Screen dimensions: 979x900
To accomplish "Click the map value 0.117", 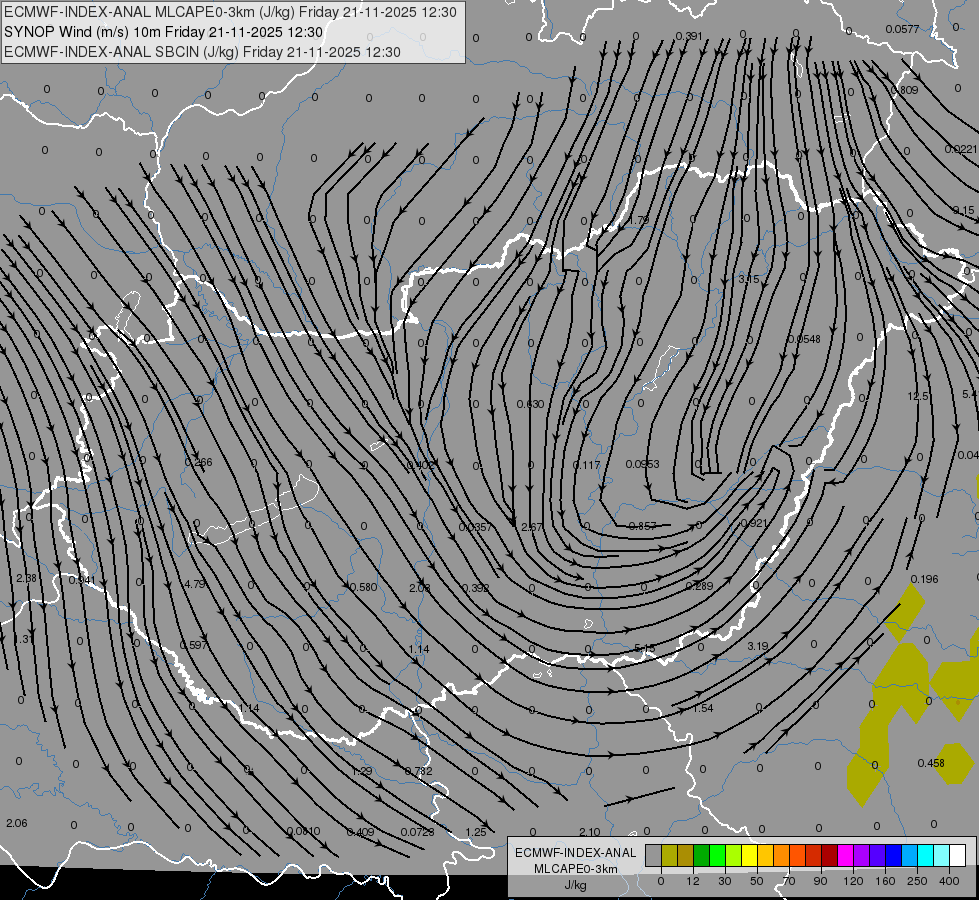I will pos(586,465).
